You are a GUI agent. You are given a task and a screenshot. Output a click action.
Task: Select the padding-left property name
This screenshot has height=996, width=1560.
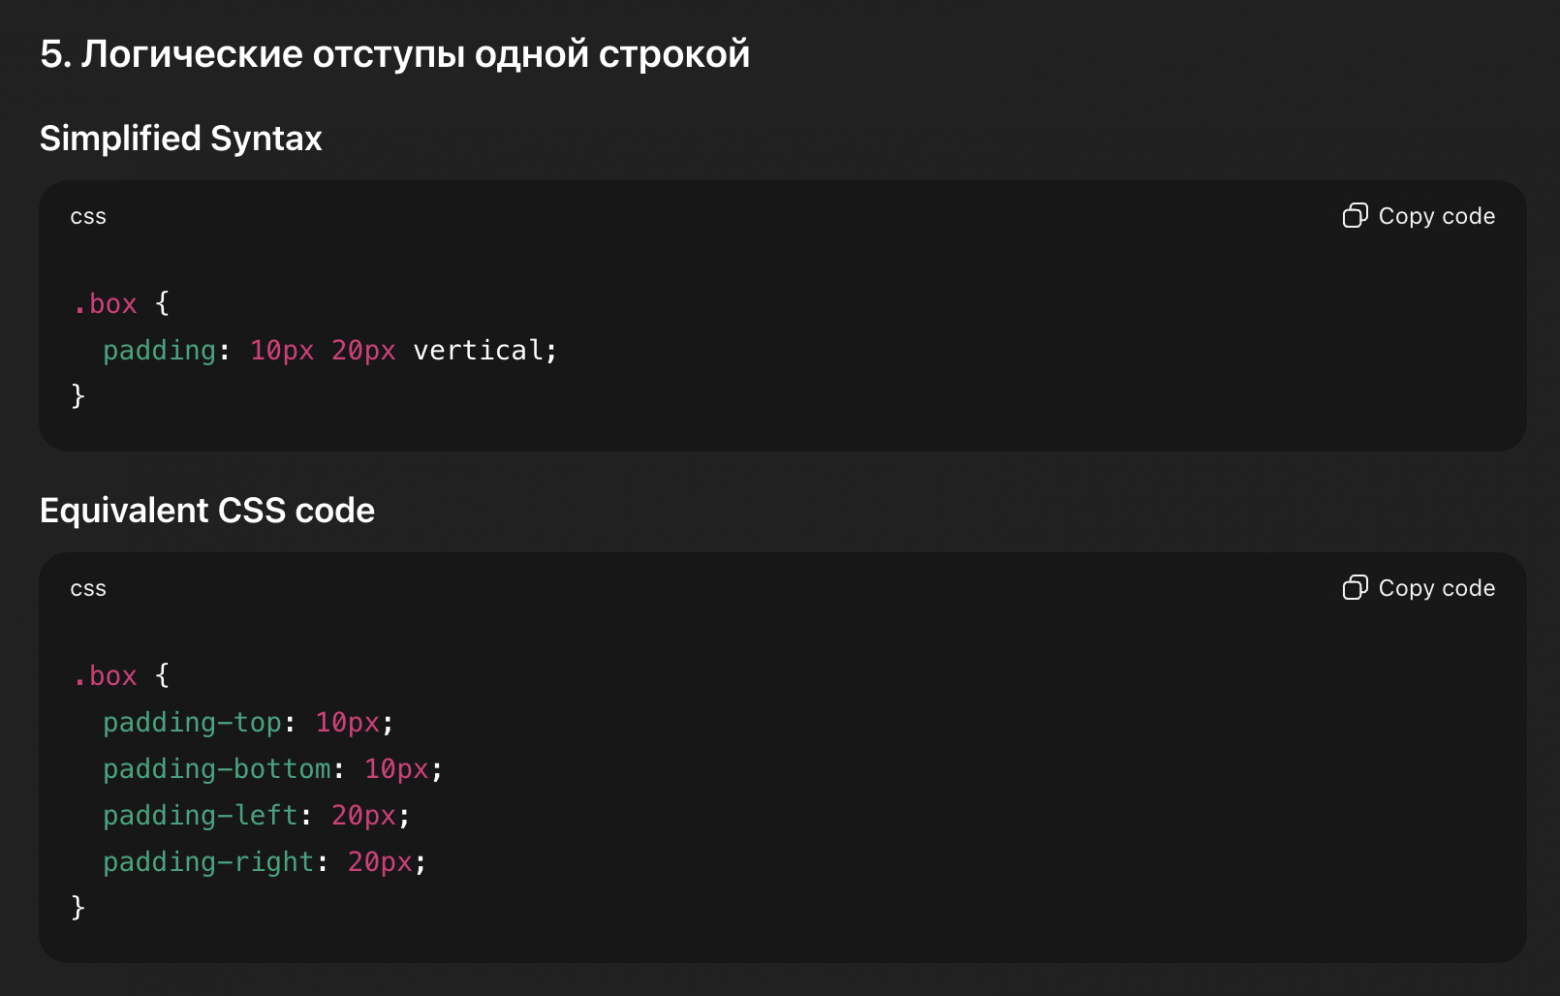199,815
